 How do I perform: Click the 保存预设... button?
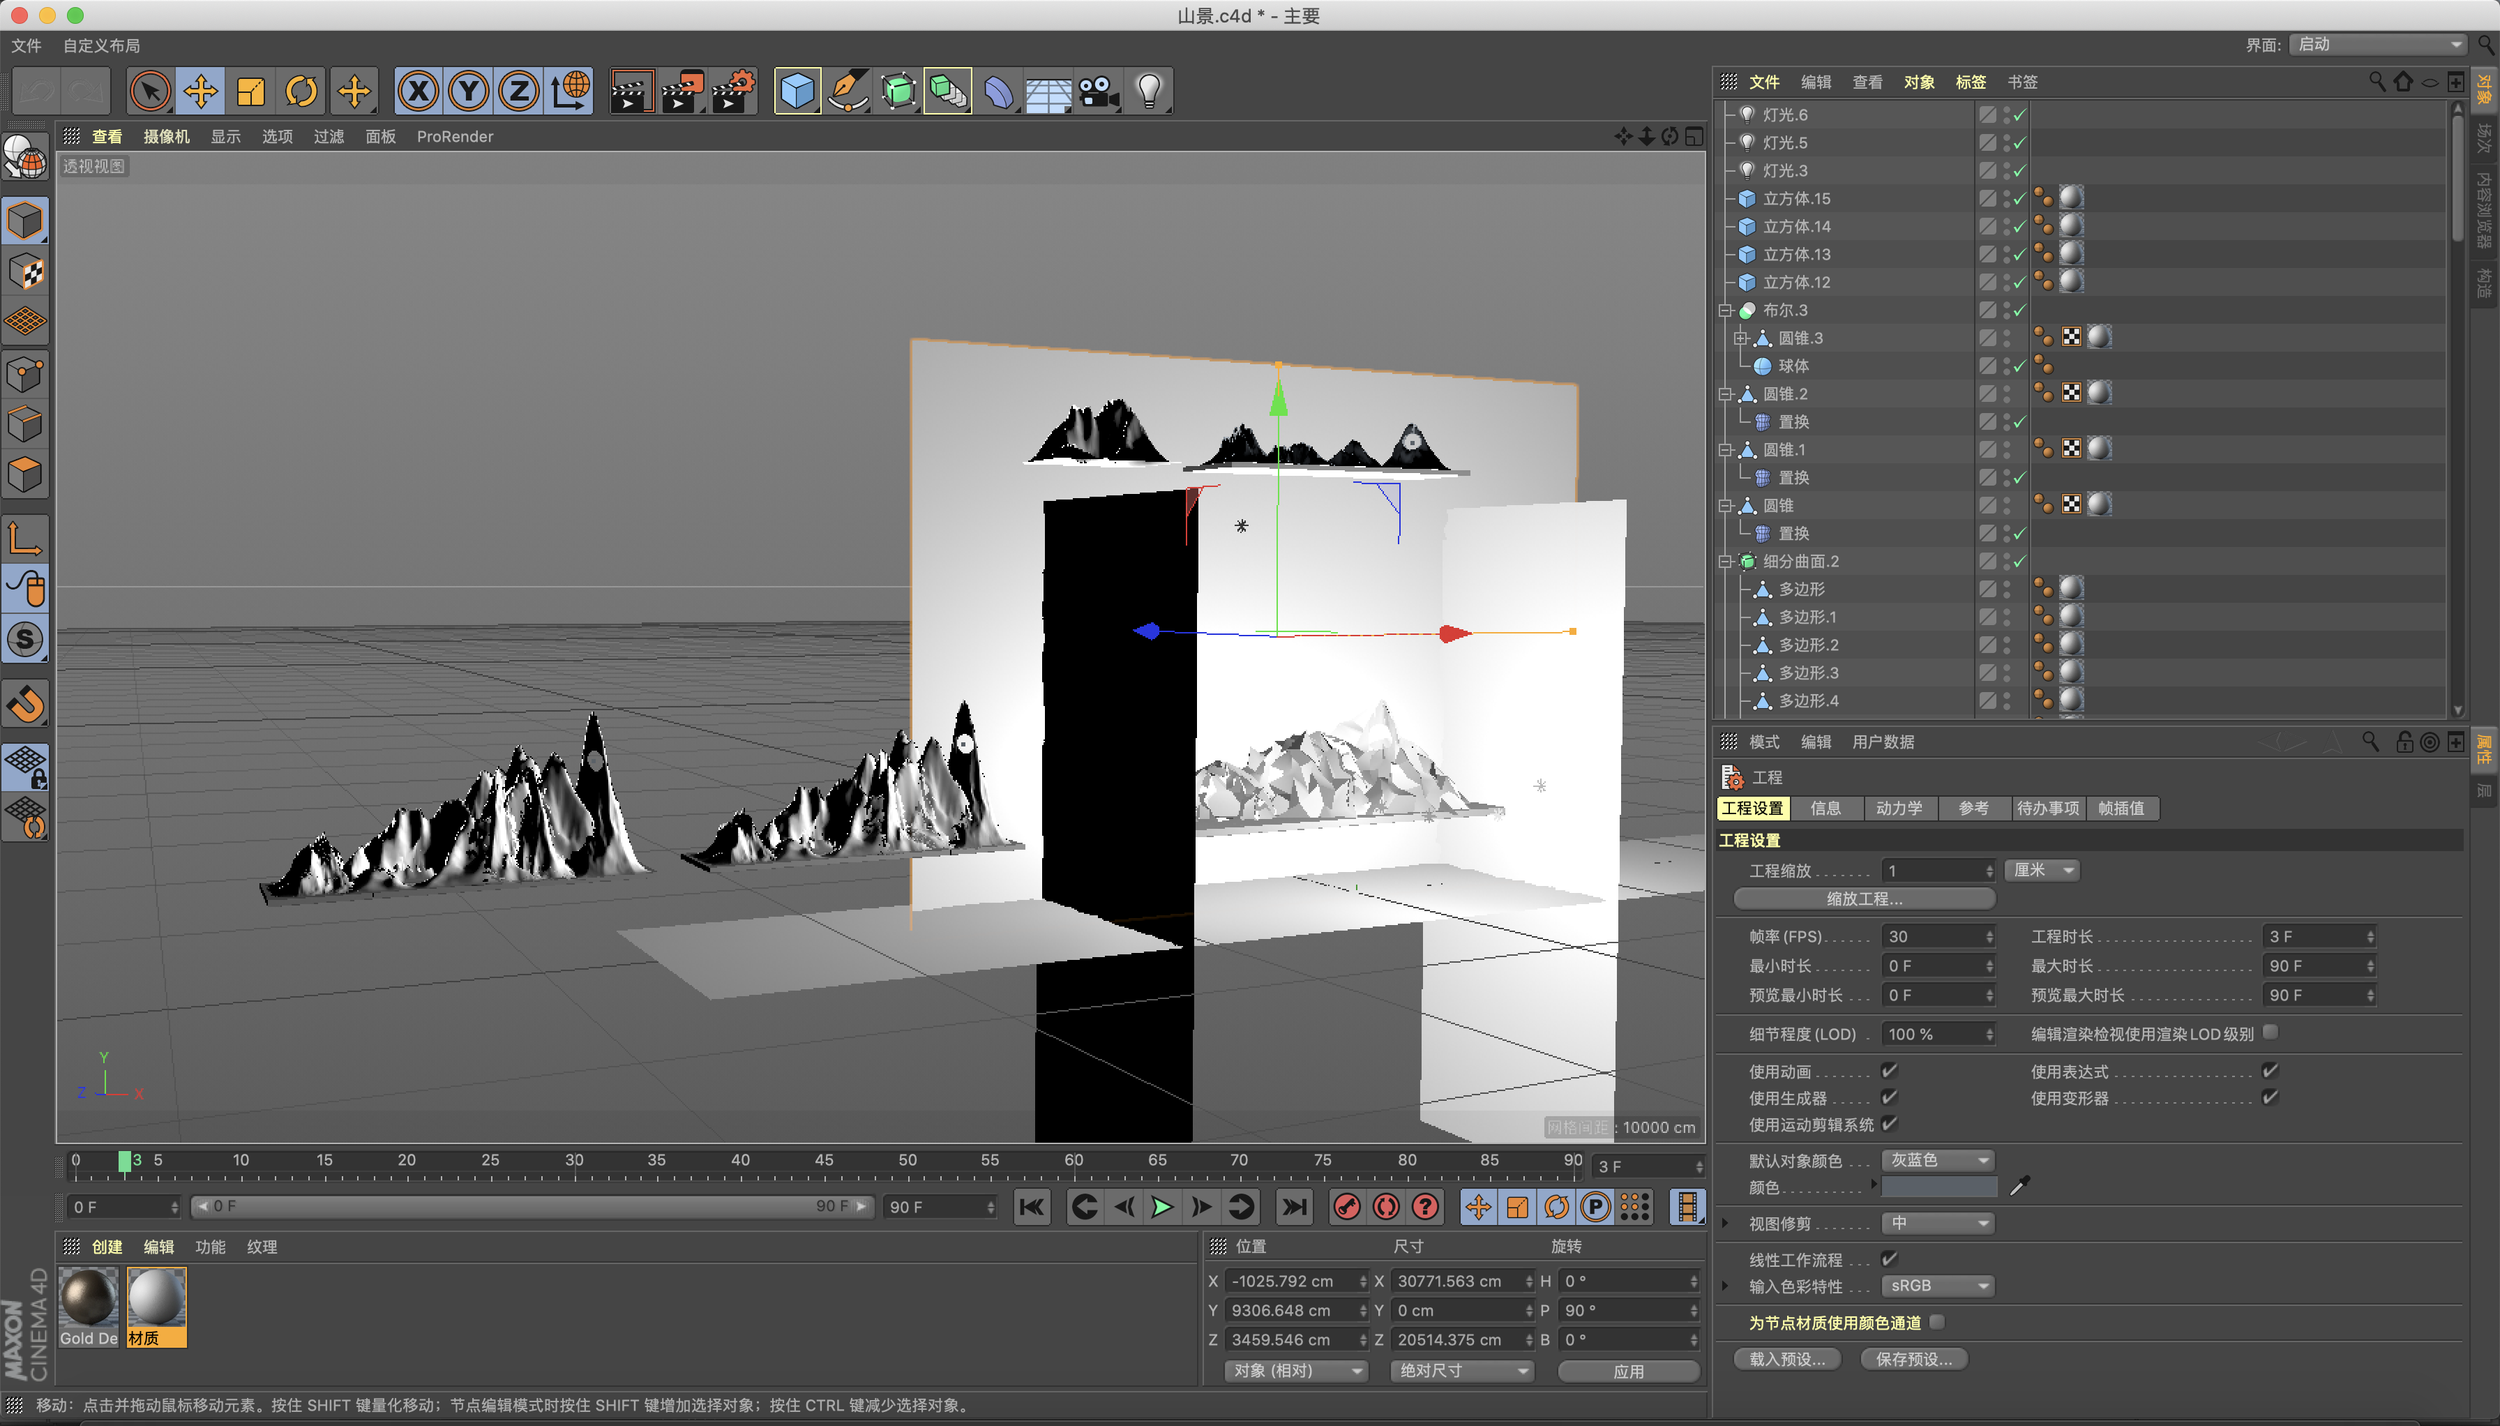click(x=1914, y=1359)
